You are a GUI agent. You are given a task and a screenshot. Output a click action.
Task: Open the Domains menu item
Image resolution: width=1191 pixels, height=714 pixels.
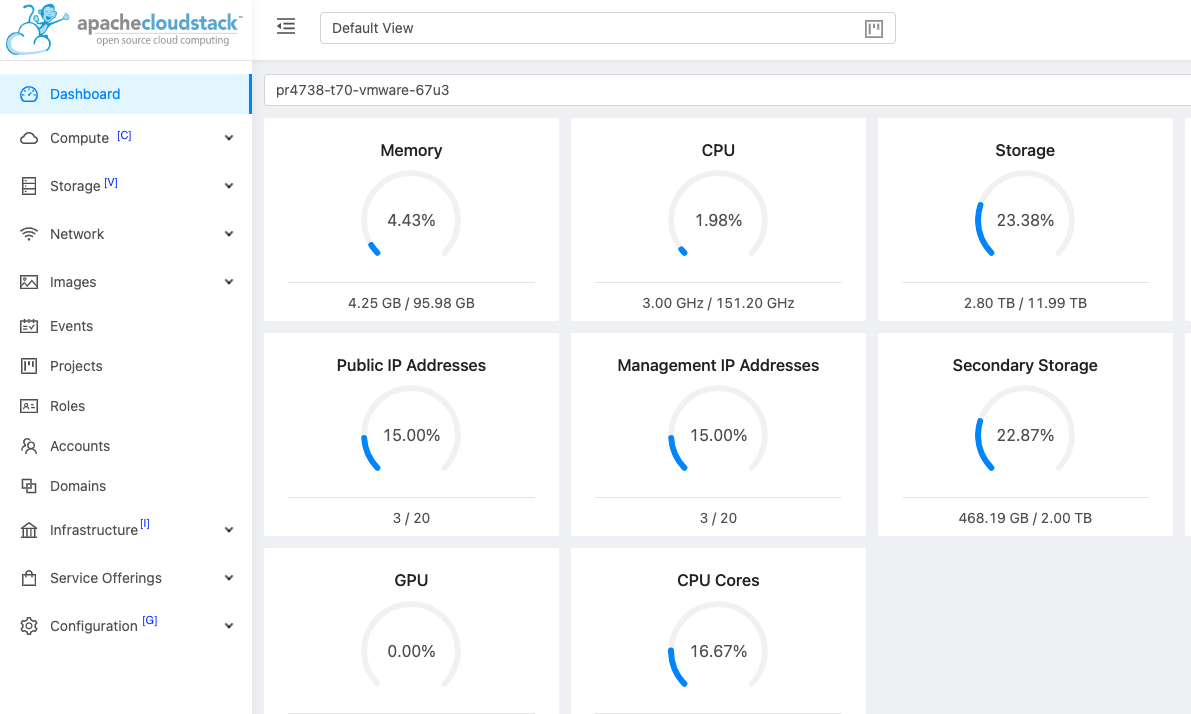pyautogui.click(x=126, y=486)
